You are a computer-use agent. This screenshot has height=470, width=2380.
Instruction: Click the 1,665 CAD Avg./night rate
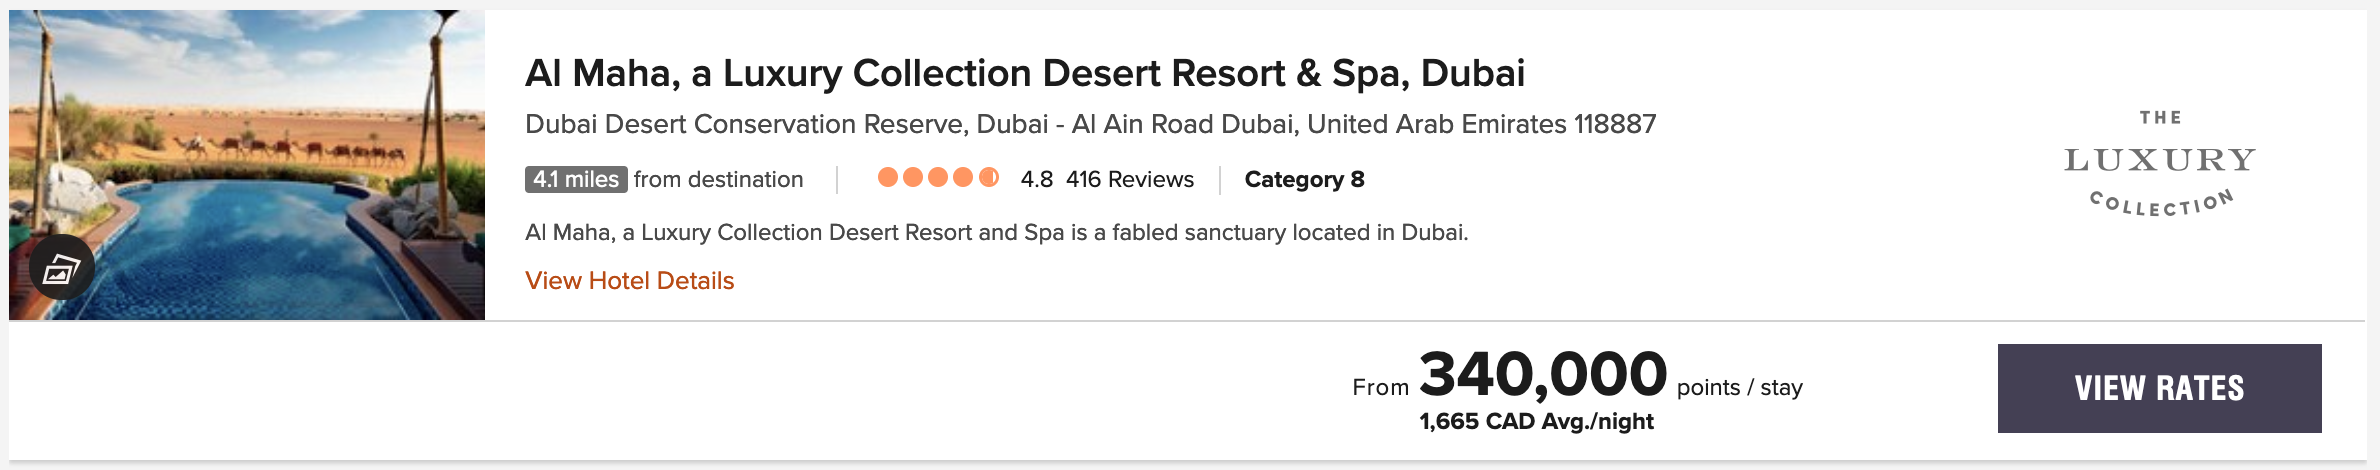[1536, 422]
